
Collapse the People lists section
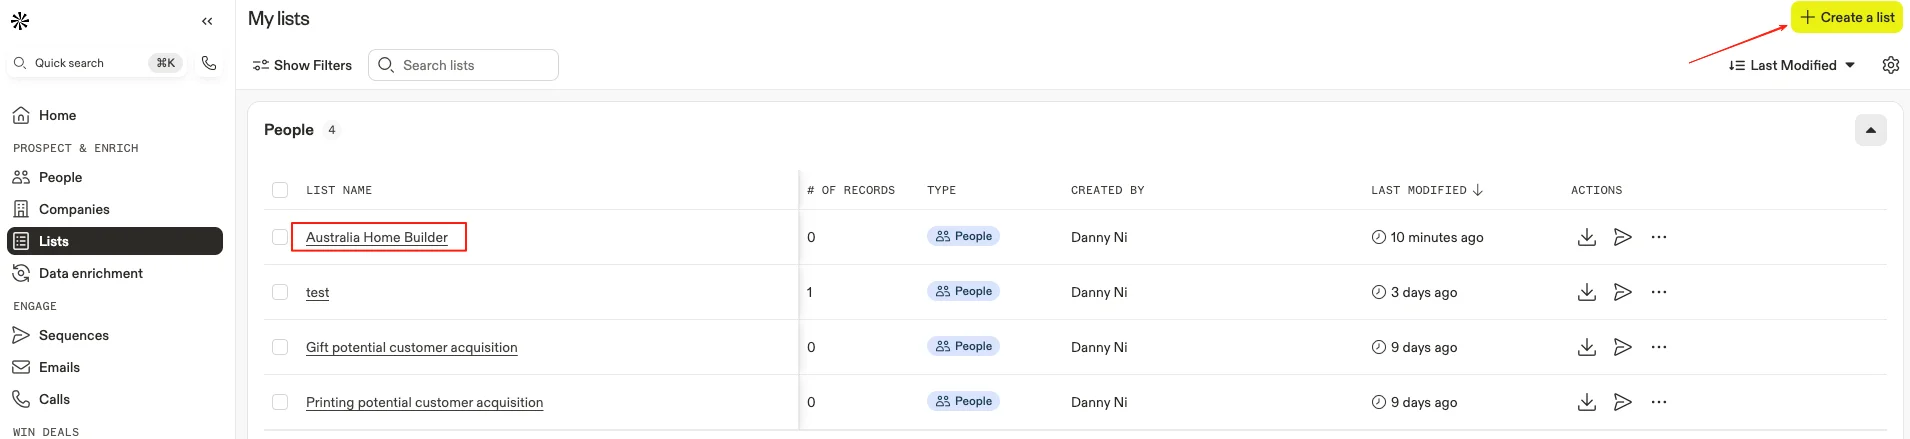1870,130
